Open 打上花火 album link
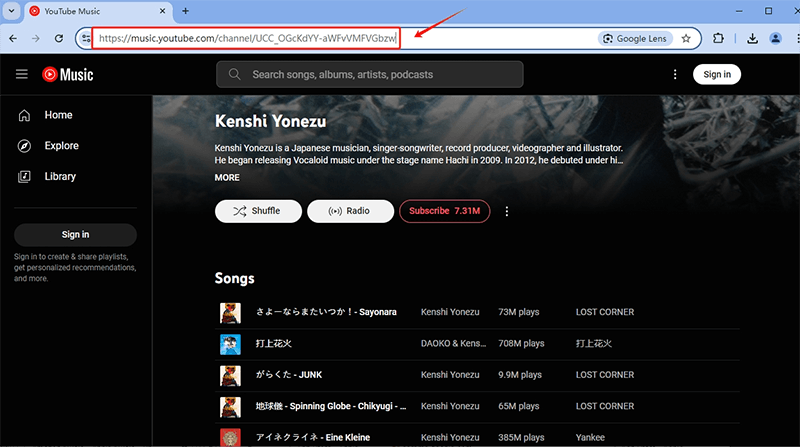The width and height of the screenshot is (800, 447). 594,343
